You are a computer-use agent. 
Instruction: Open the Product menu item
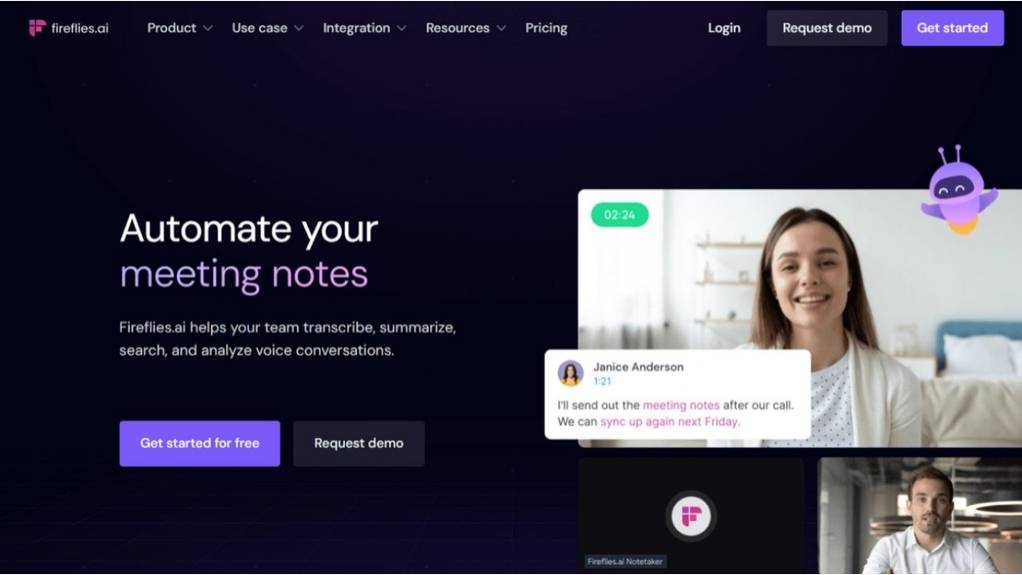[171, 28]
